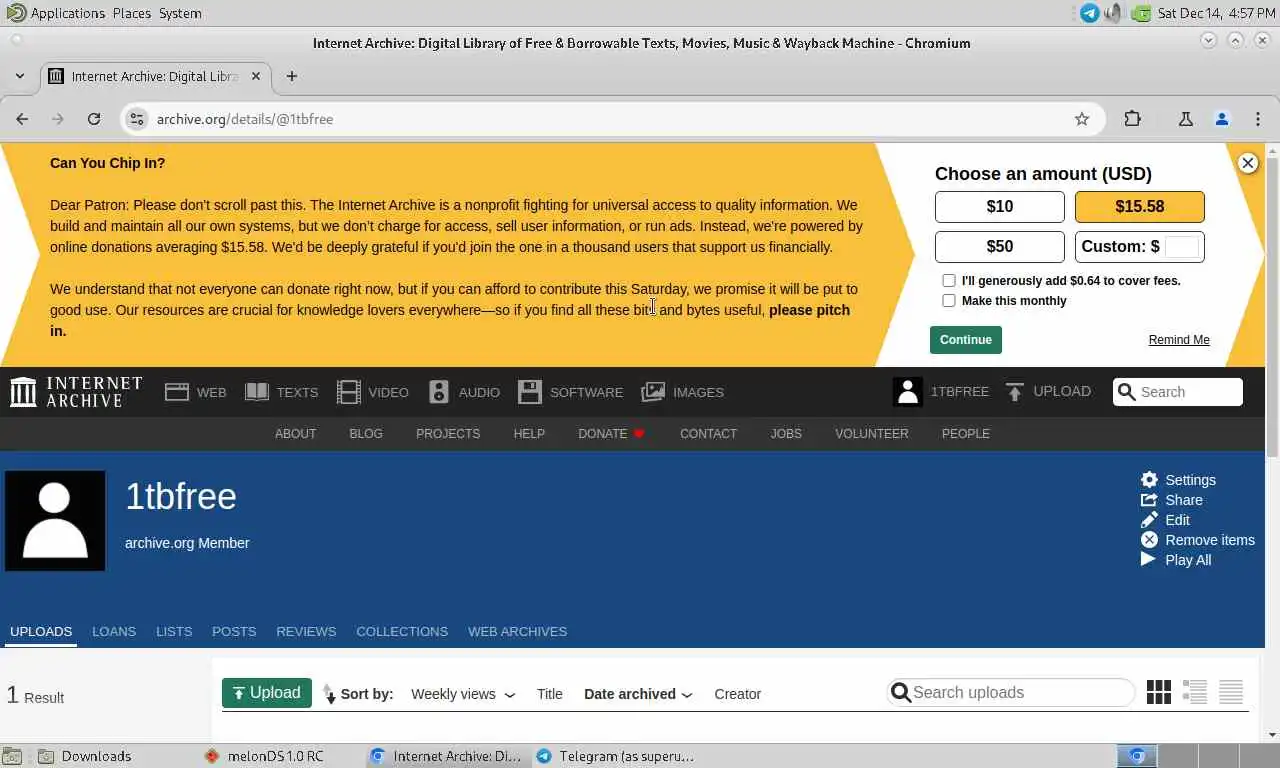
Task: Click the Settings gear icon on profile
Action: coord(1149,480)
